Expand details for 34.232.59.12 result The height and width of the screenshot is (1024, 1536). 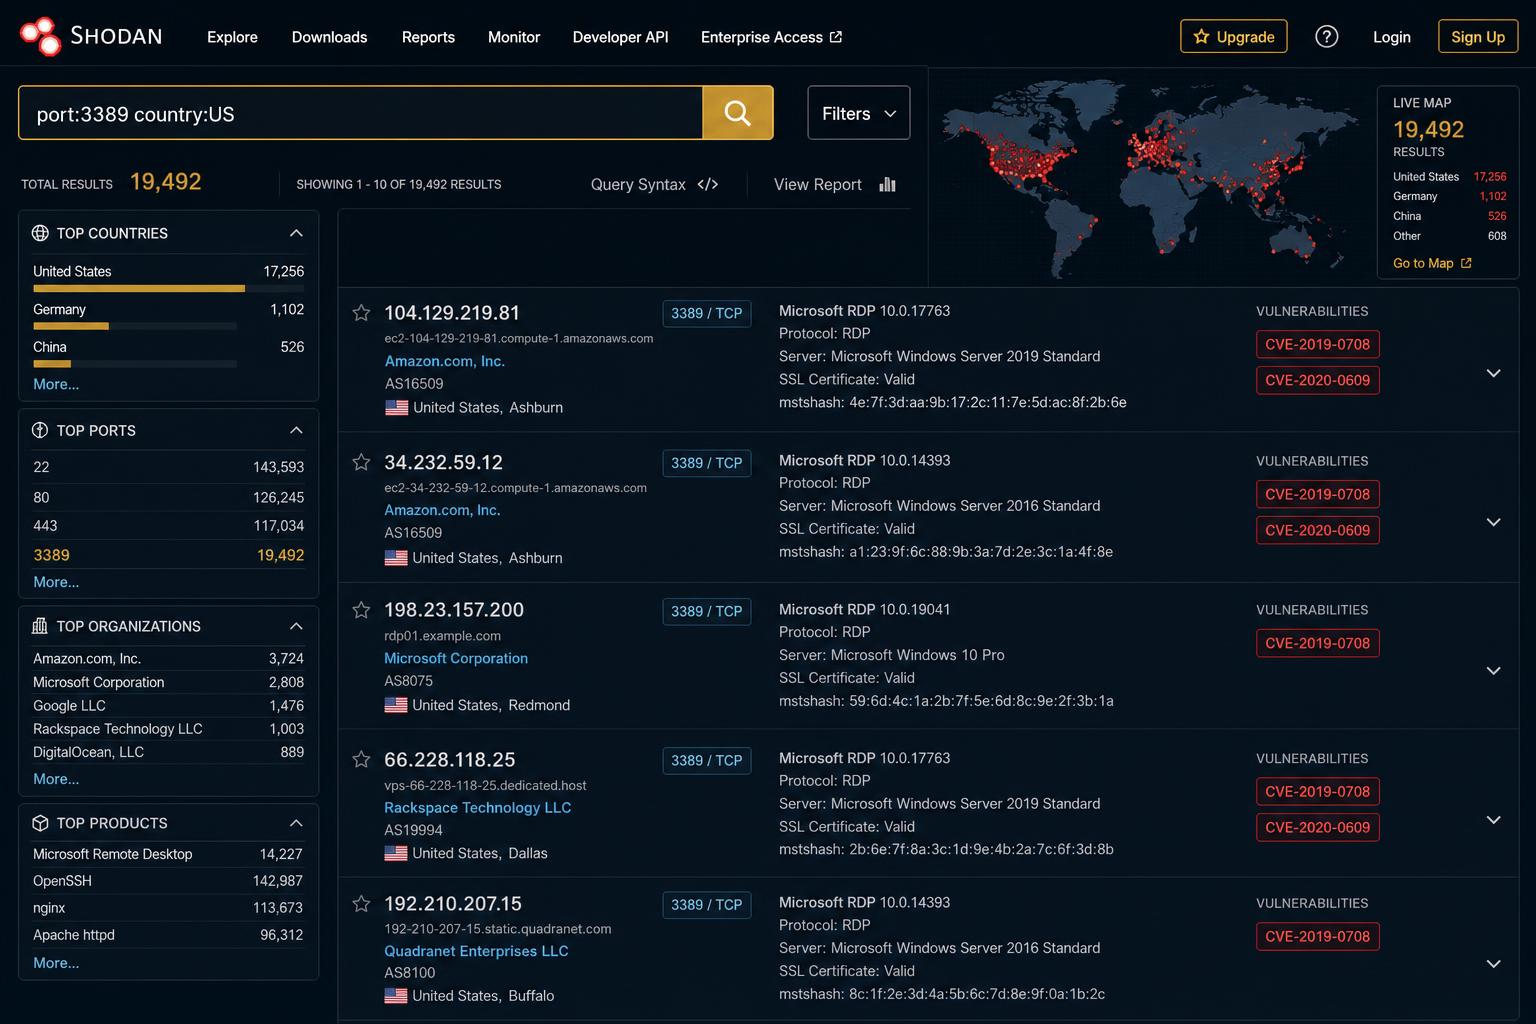[x=1493, y=522]
